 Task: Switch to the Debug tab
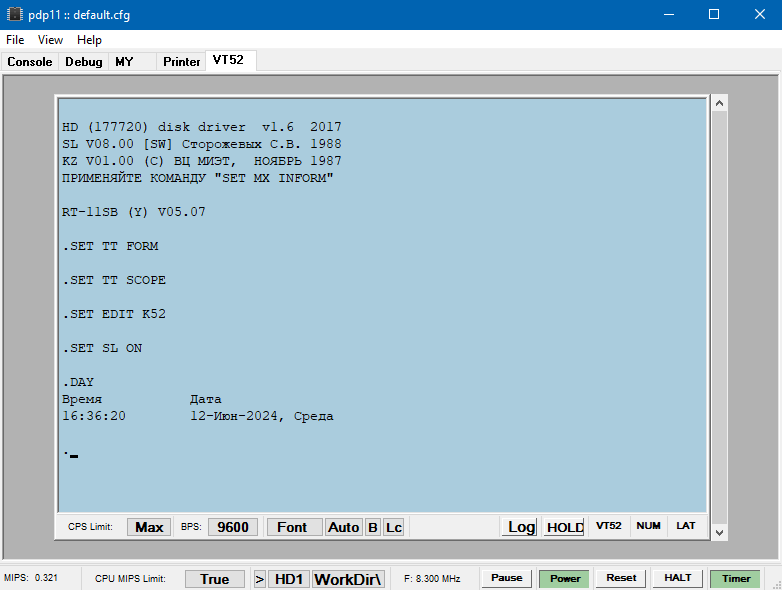(x=84, y=62)
